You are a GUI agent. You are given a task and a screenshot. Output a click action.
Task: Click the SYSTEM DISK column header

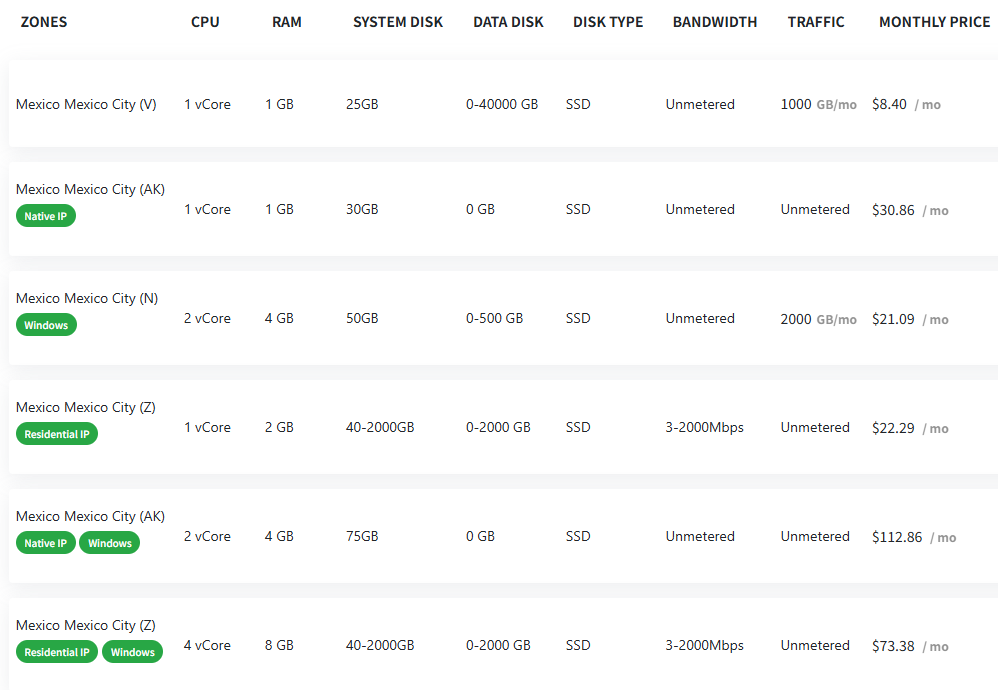click(x=398, y=22)
